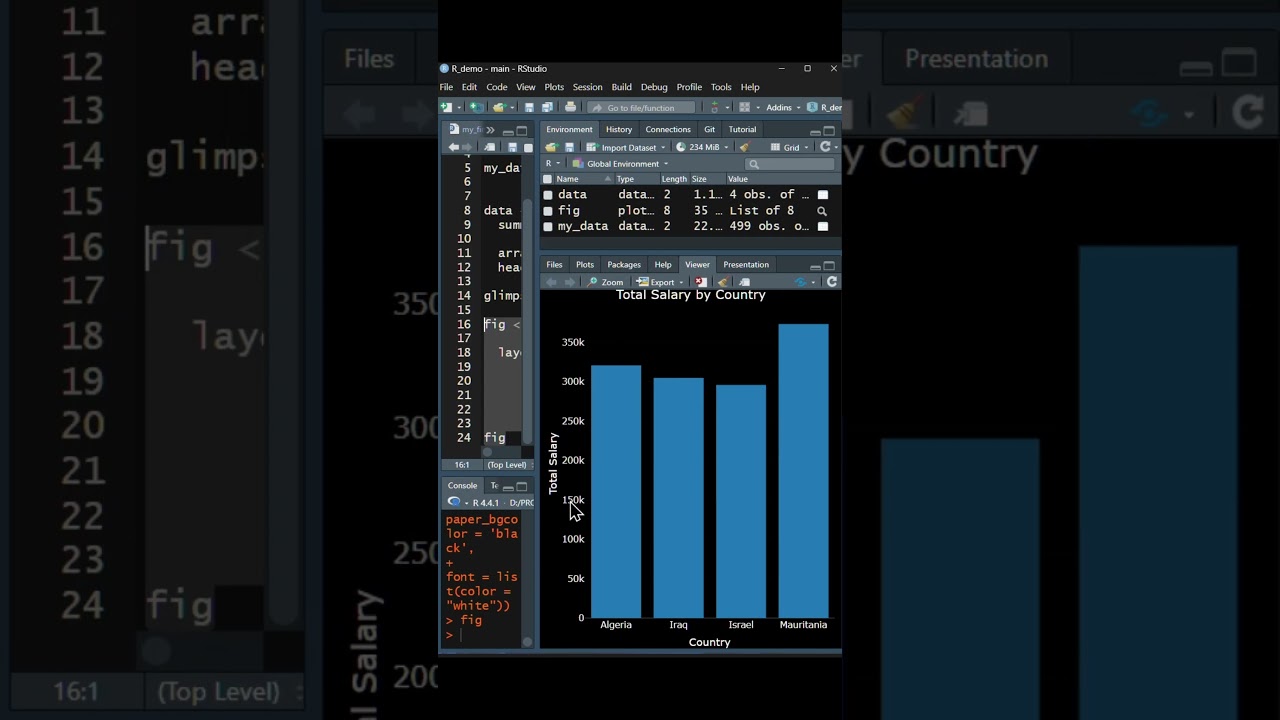1280x720 pixels.
Task: Save the current document from the main toolbar
Action: tap(529, 107)
